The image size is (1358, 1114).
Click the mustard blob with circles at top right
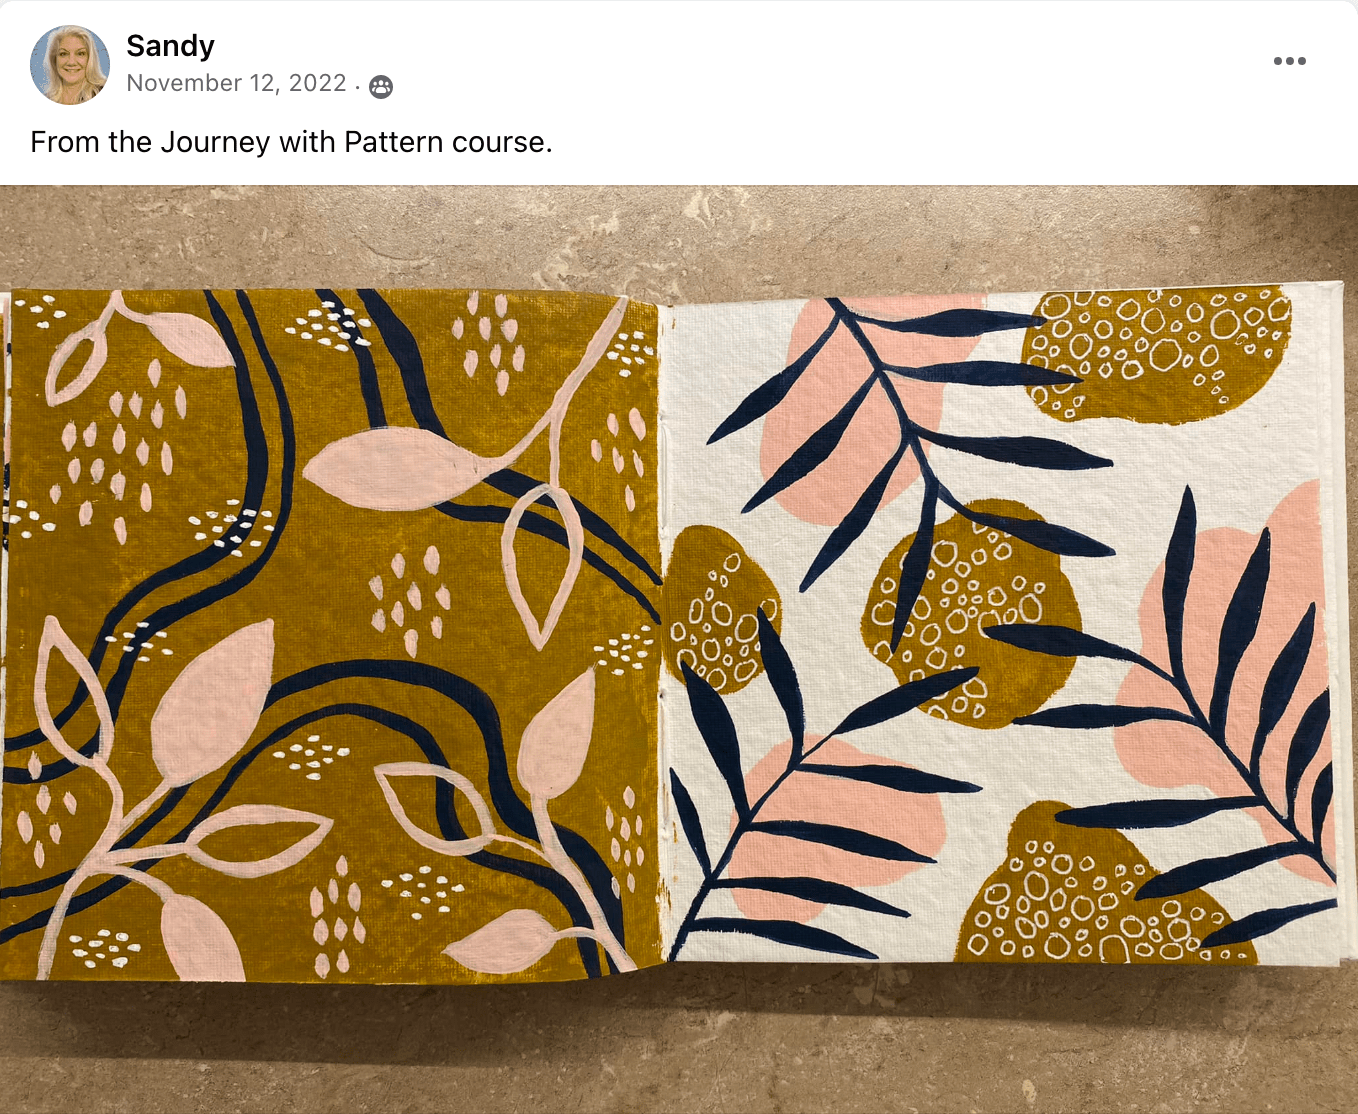coord(1155,352)
